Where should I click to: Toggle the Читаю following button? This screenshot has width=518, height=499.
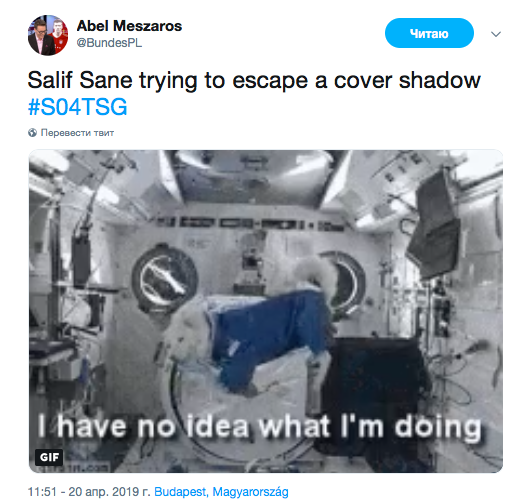click(429, 33)
